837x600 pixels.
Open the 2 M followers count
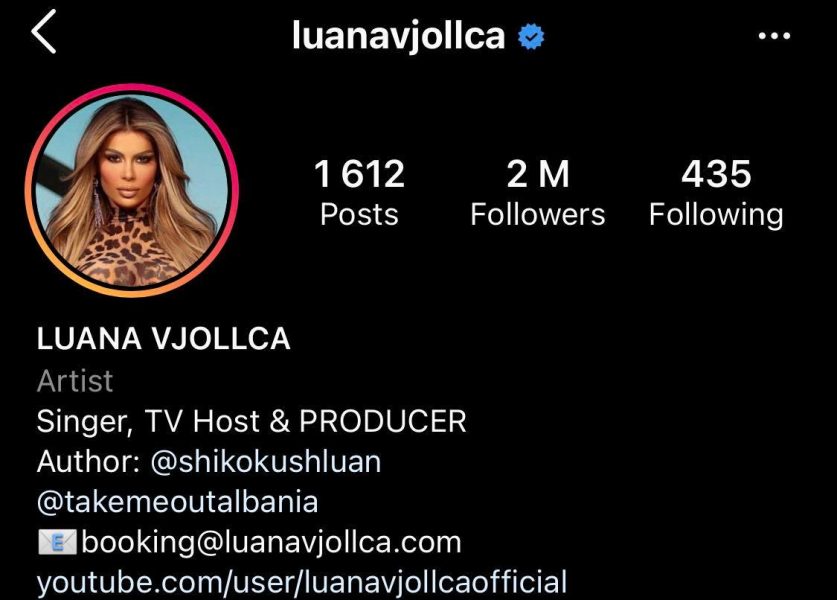click(x=538, y=174)
